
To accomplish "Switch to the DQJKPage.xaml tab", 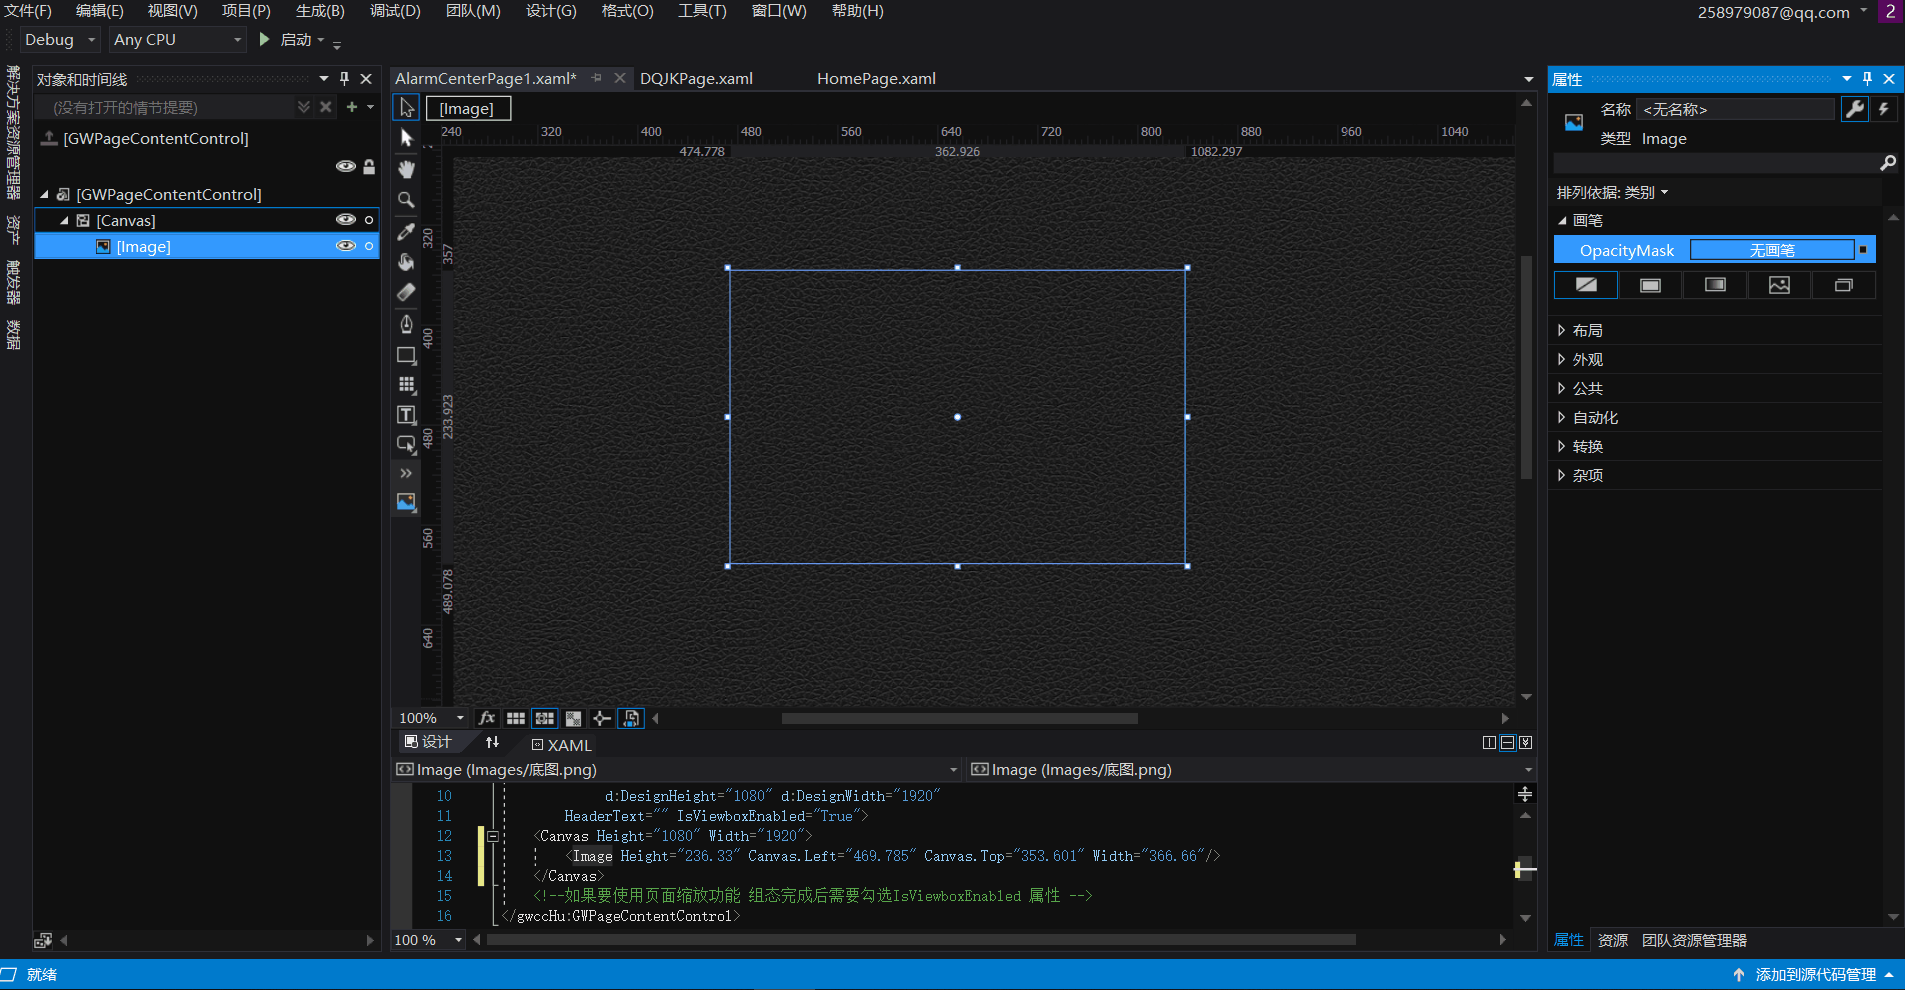I will pos(696,79).
